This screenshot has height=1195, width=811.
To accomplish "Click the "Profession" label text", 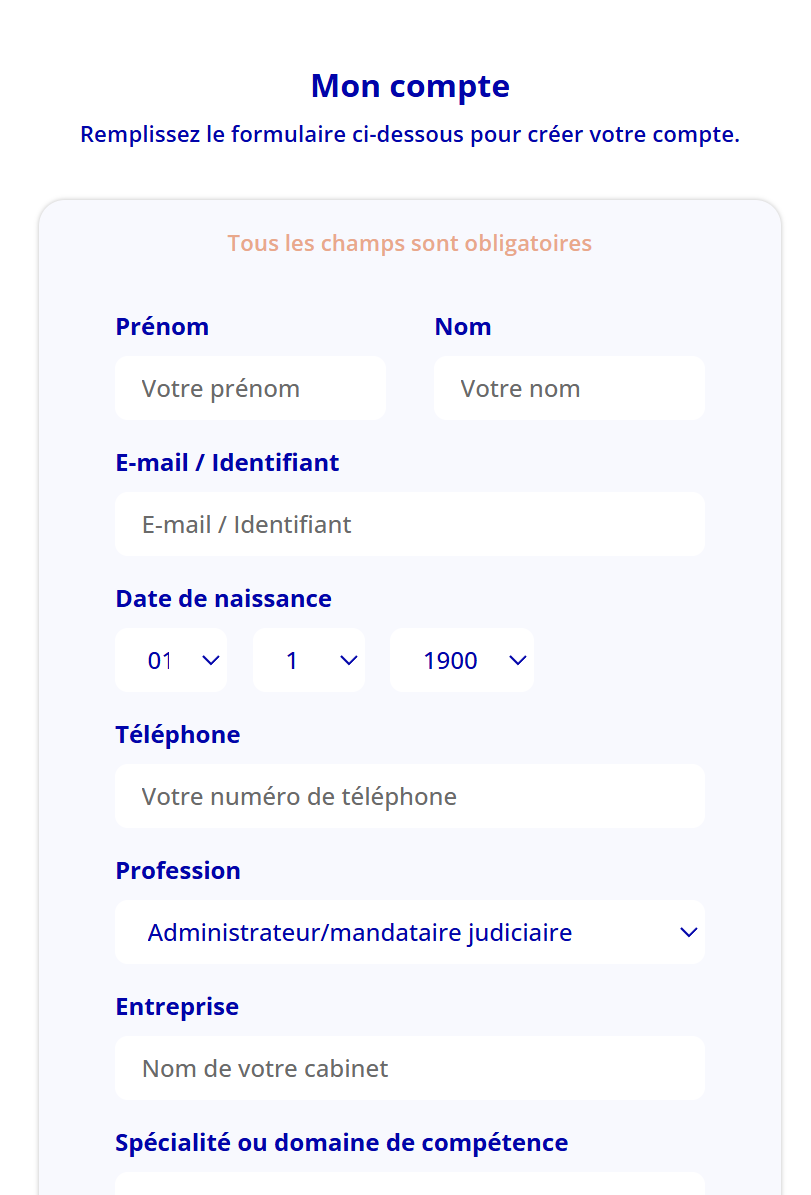I will point(178,871).
